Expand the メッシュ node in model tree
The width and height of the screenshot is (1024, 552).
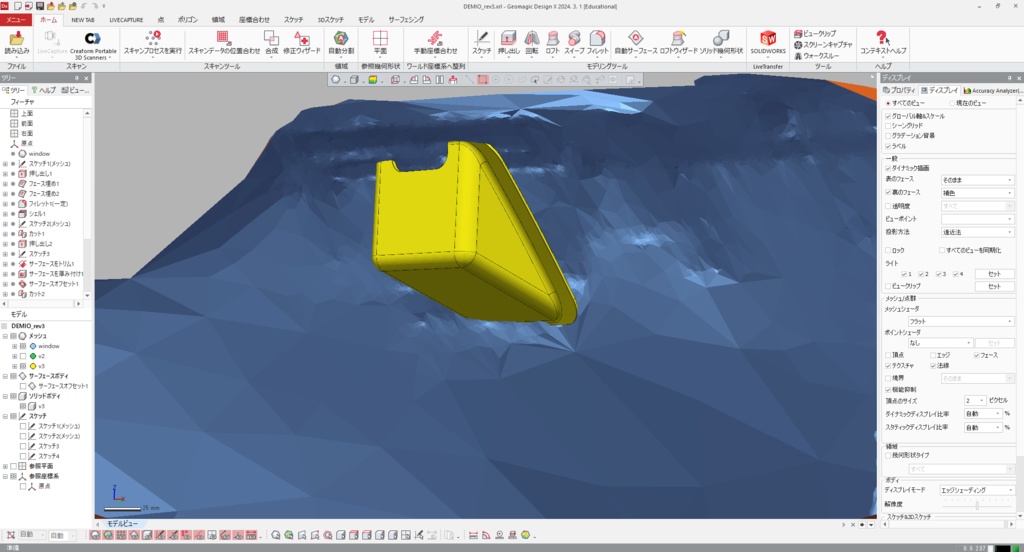coord(5,336)
